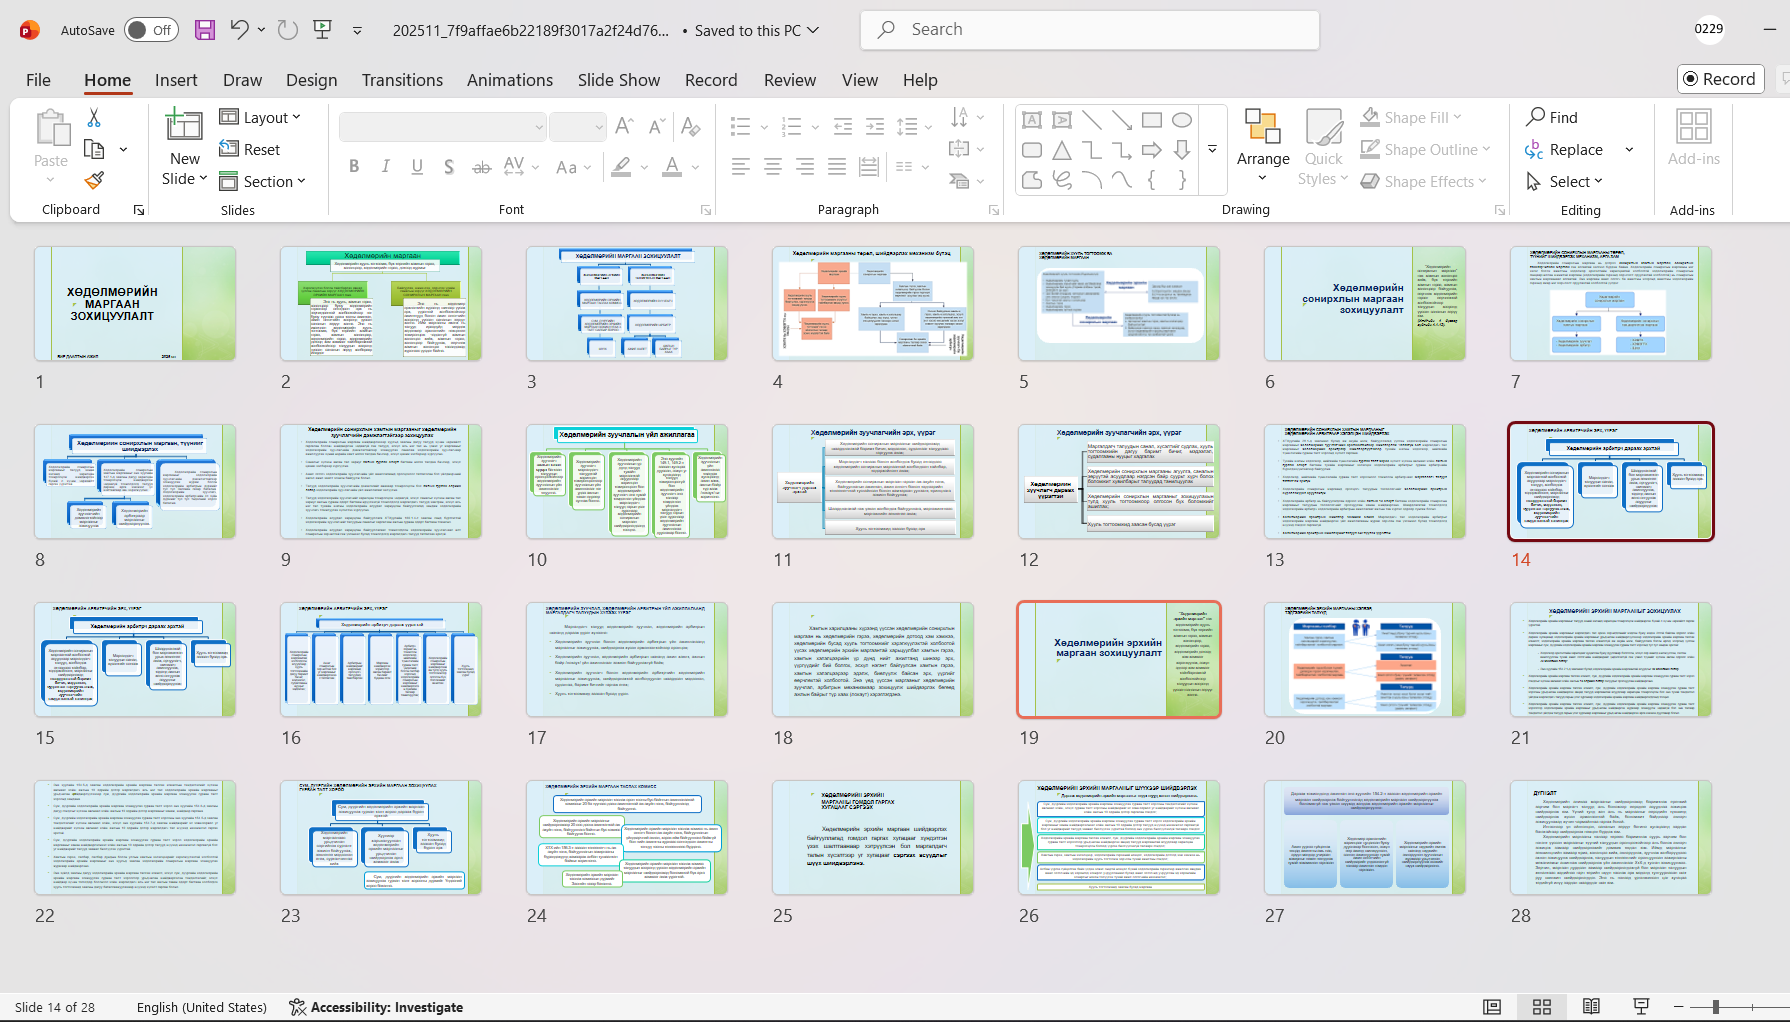
Task: Toggle AutoSave switch
Action: click(x=151, y=30)
